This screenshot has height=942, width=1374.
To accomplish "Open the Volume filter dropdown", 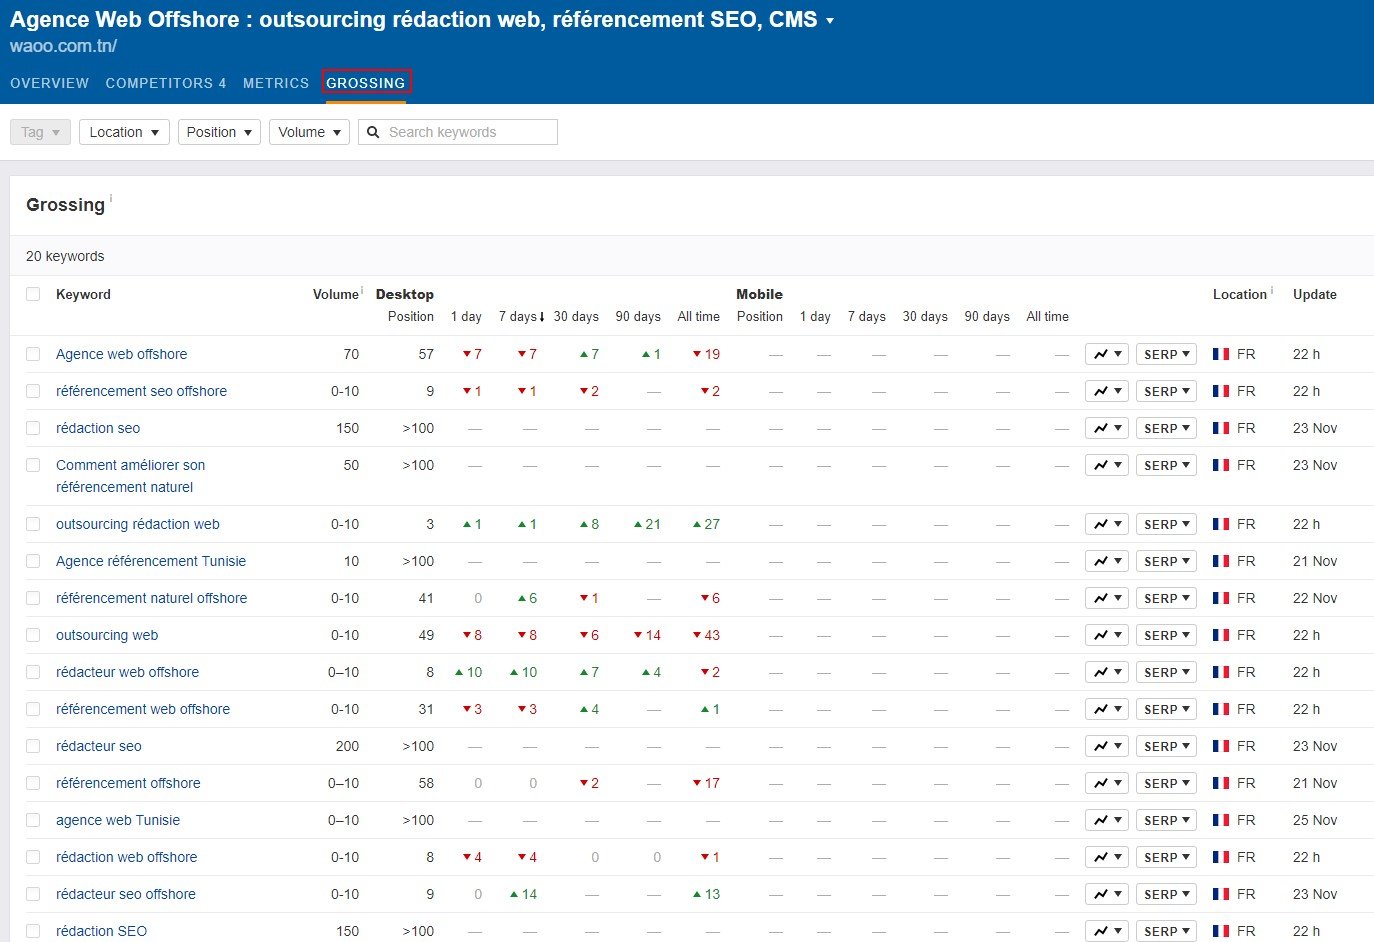I will click(x=309, y=132).
